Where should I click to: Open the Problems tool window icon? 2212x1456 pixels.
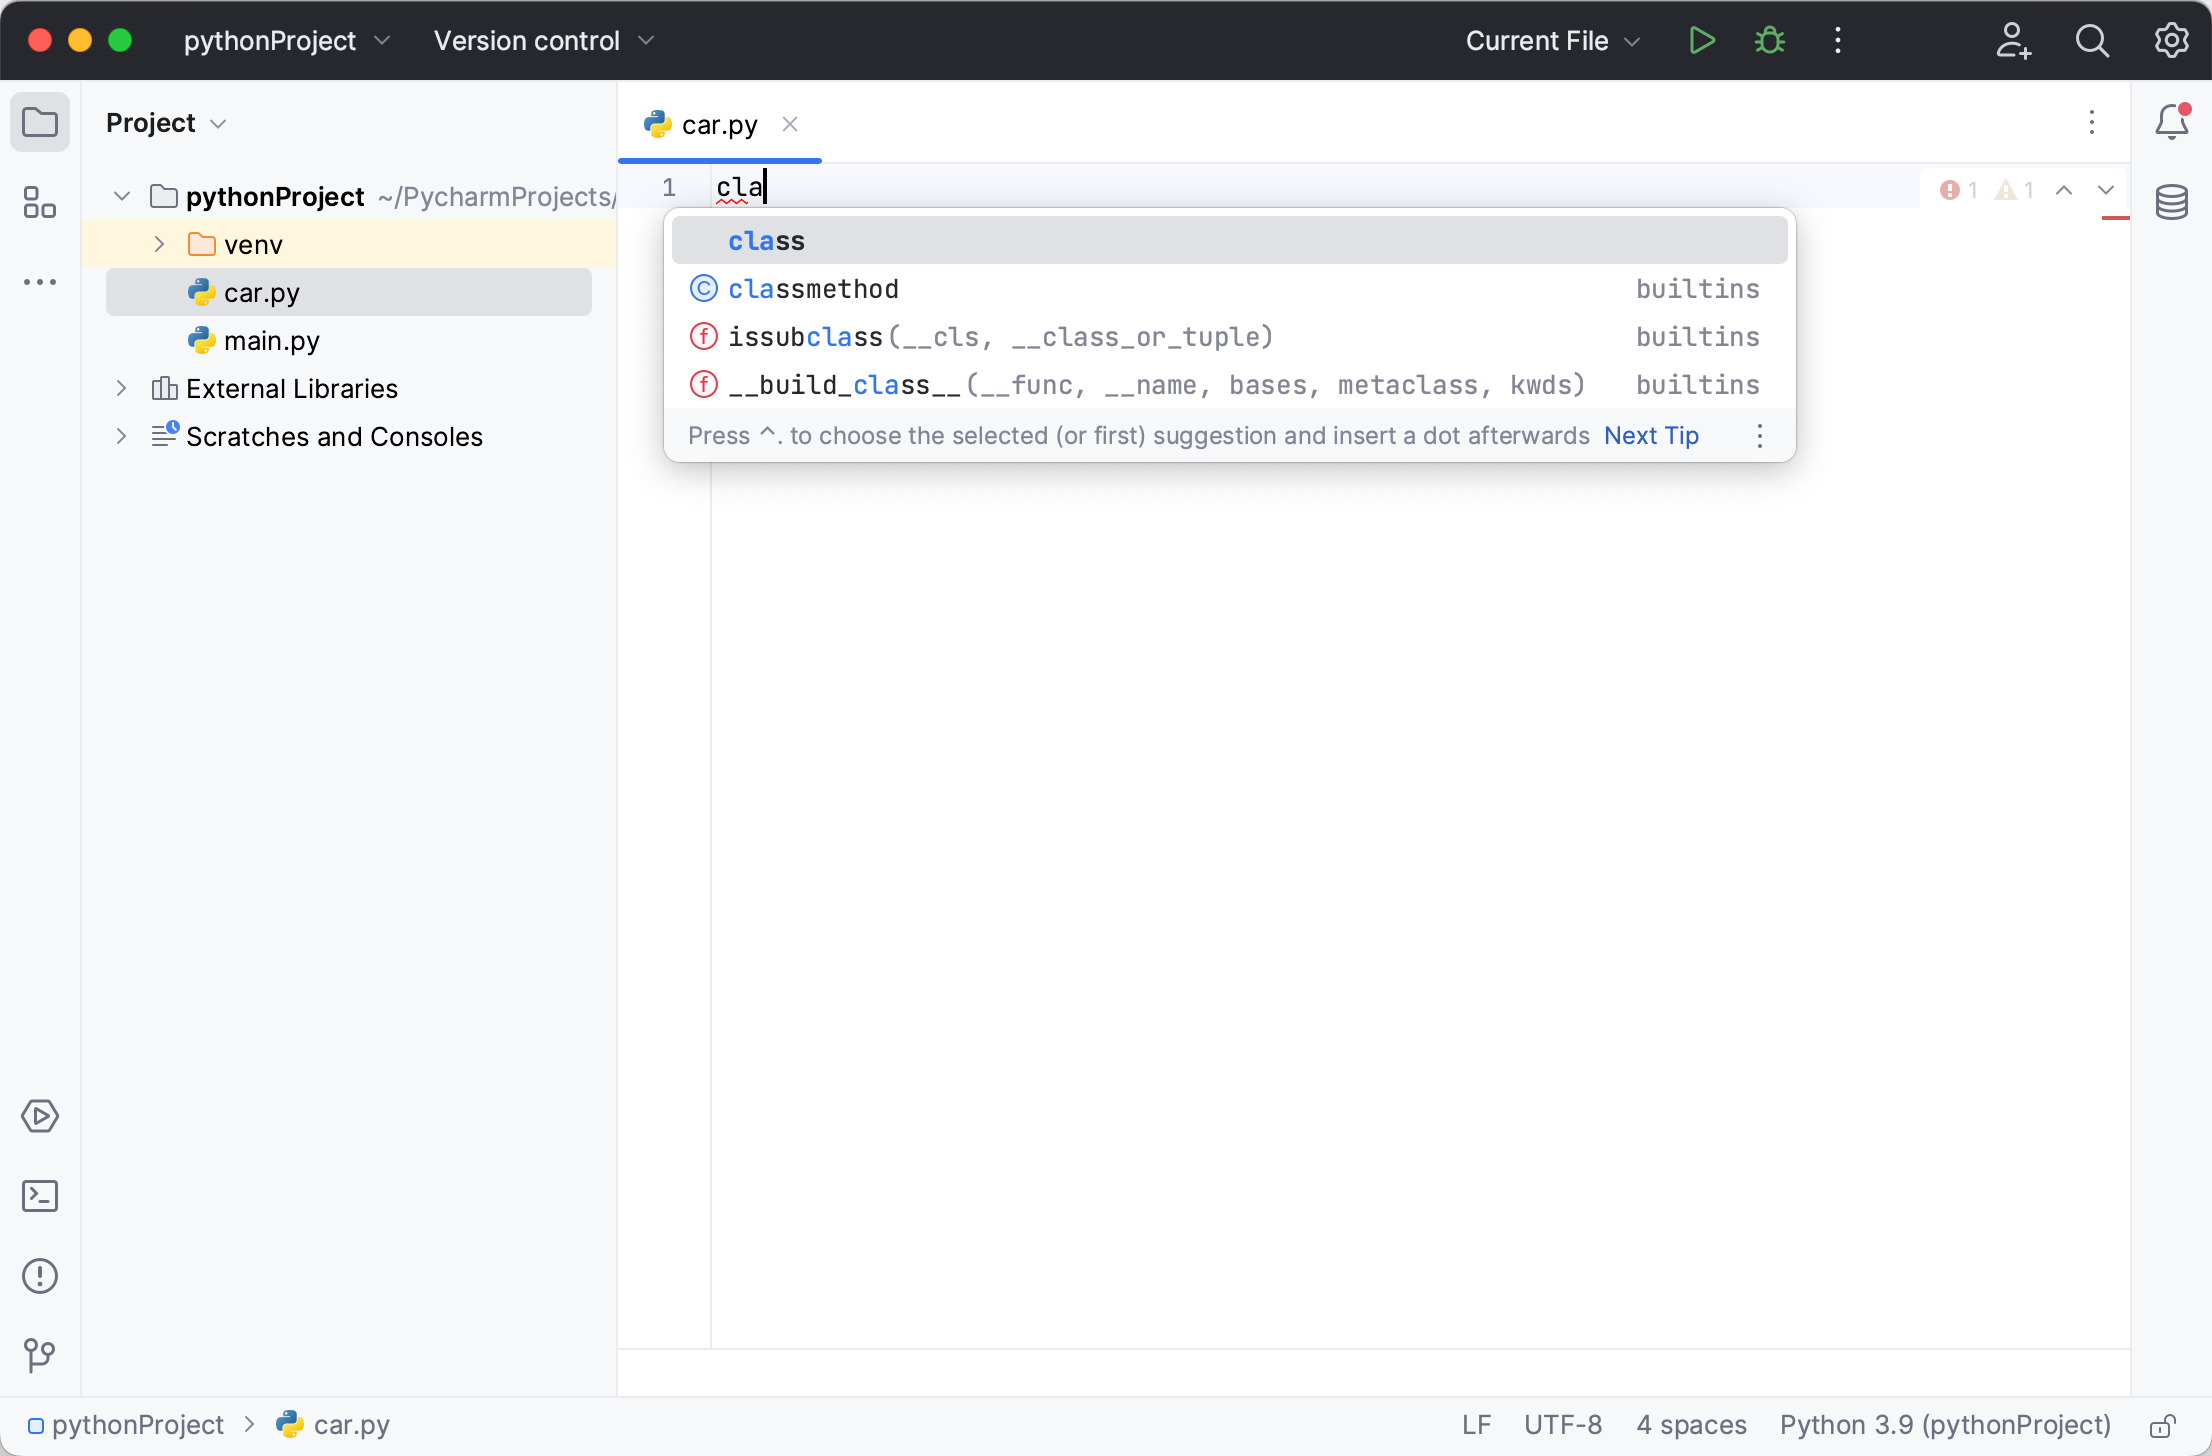(40, 1276)
